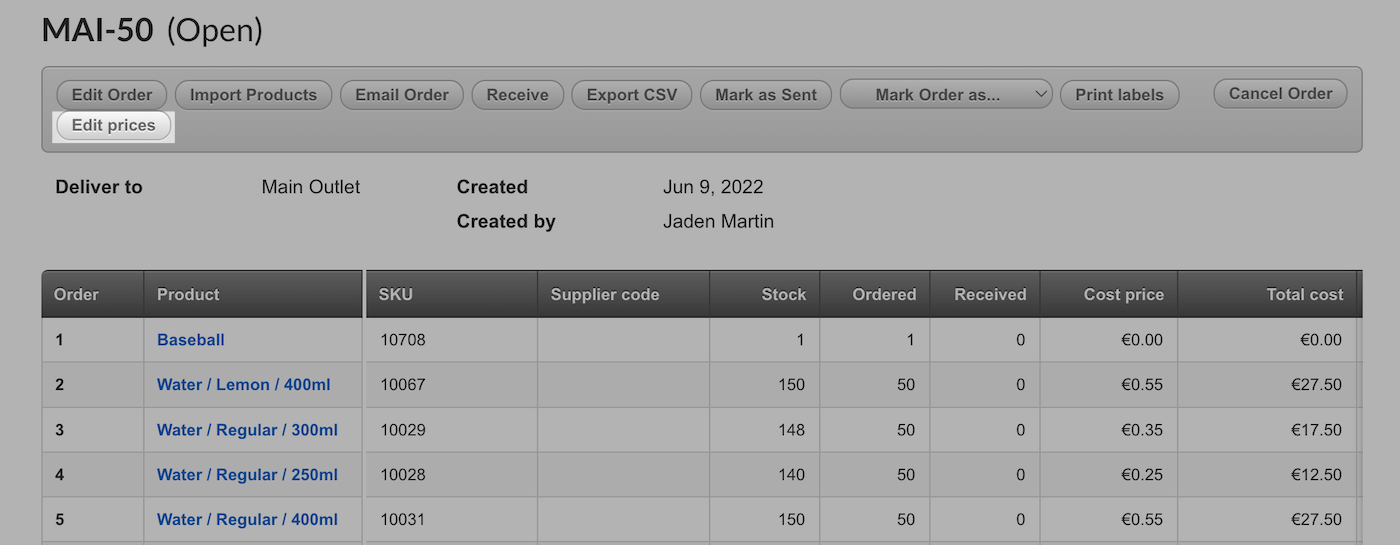Click the SKU column header
The width and height of the screenshot is (1400, 545).
coord(396,294)
